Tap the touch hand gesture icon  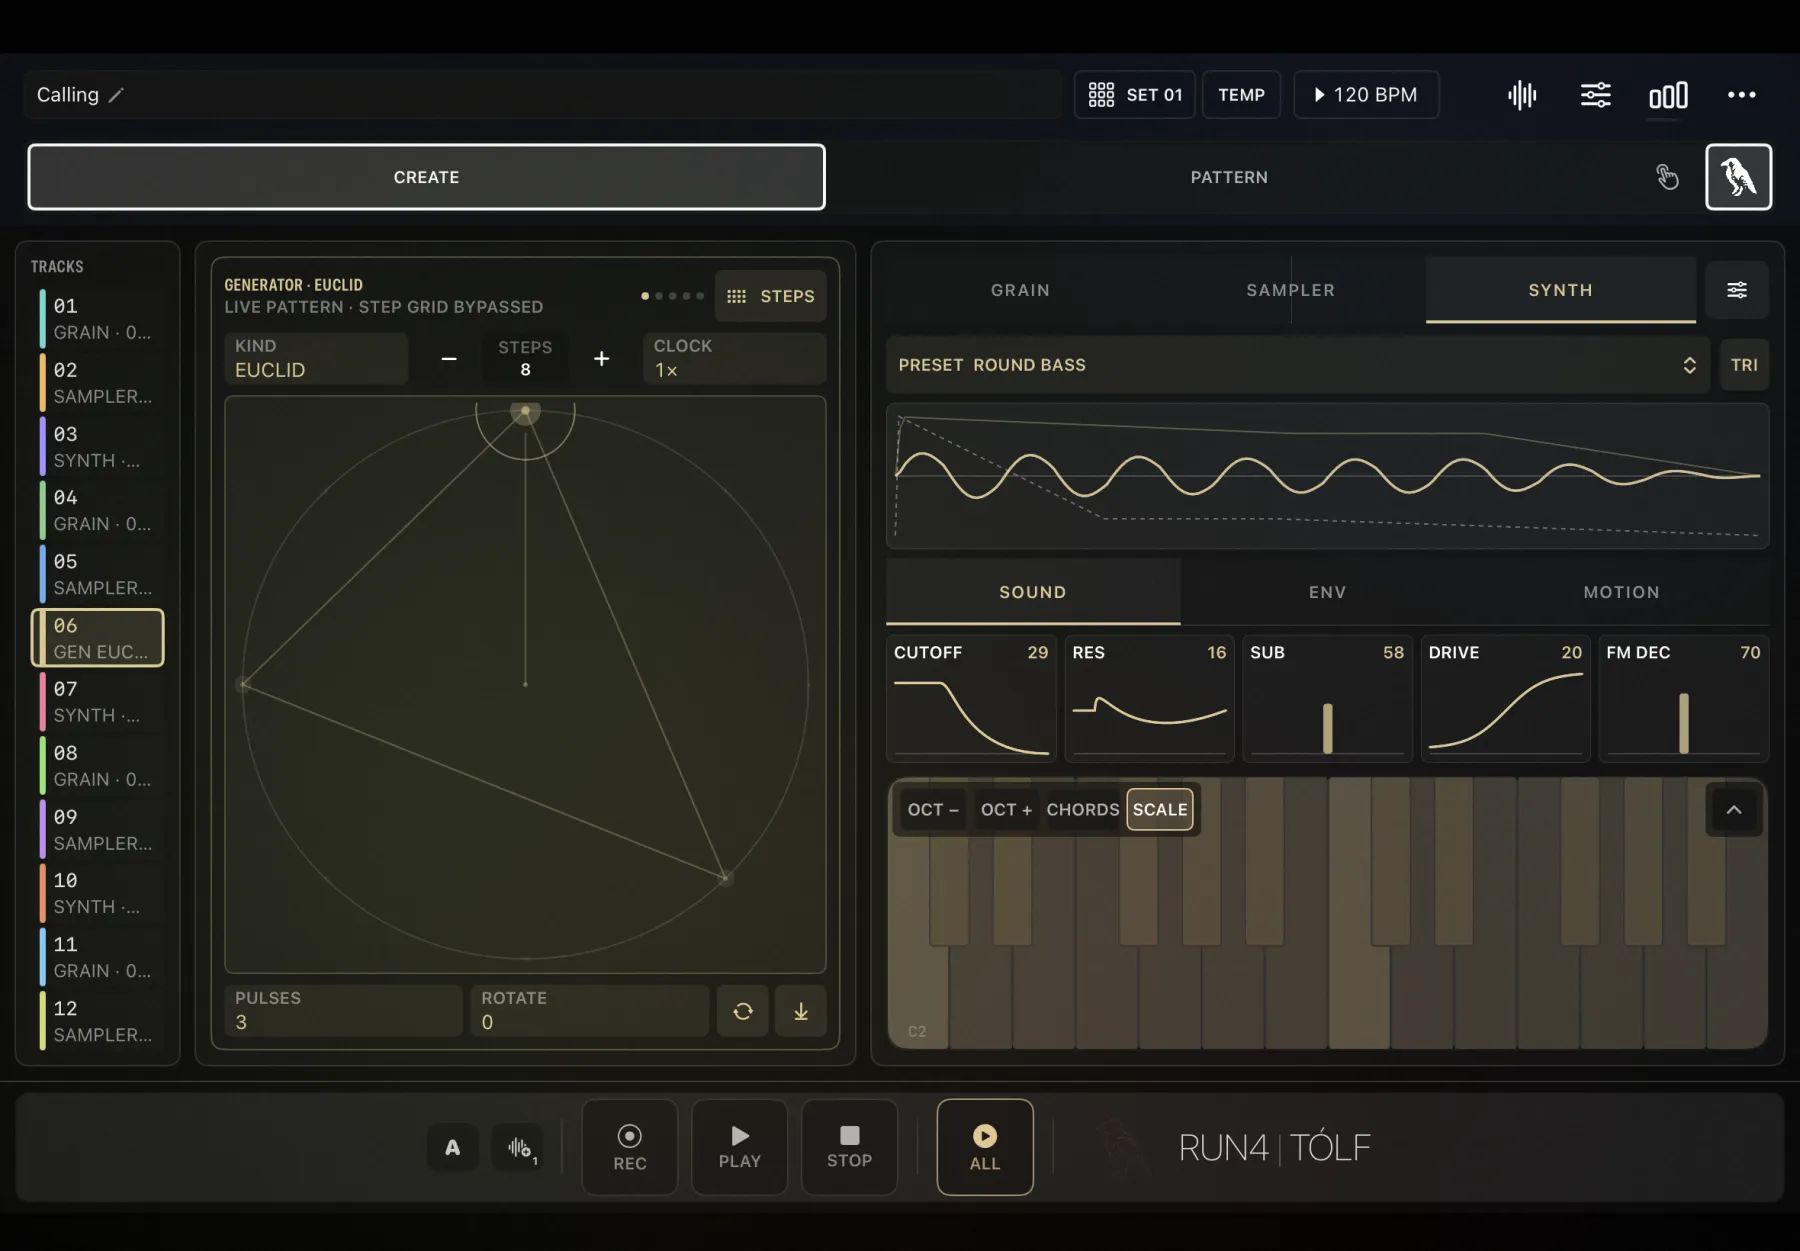(x=1667, y=177)
